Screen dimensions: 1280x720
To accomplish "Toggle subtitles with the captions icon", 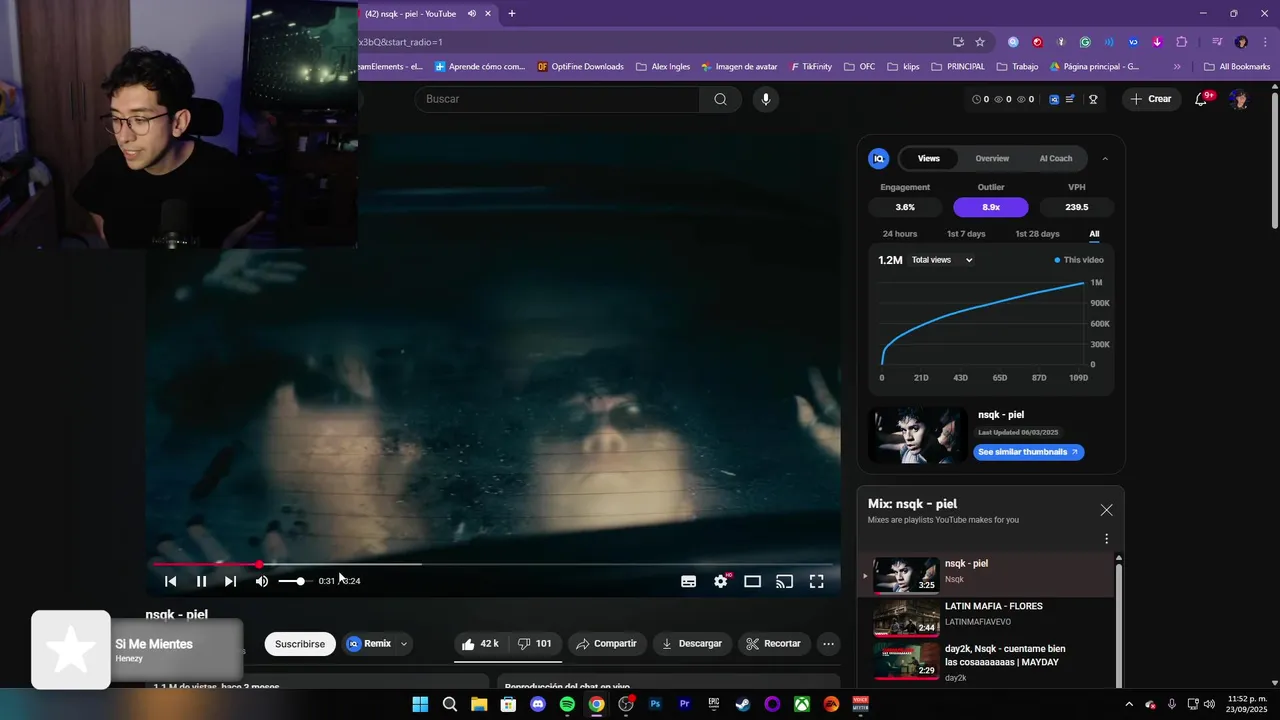I will (688, 581).
